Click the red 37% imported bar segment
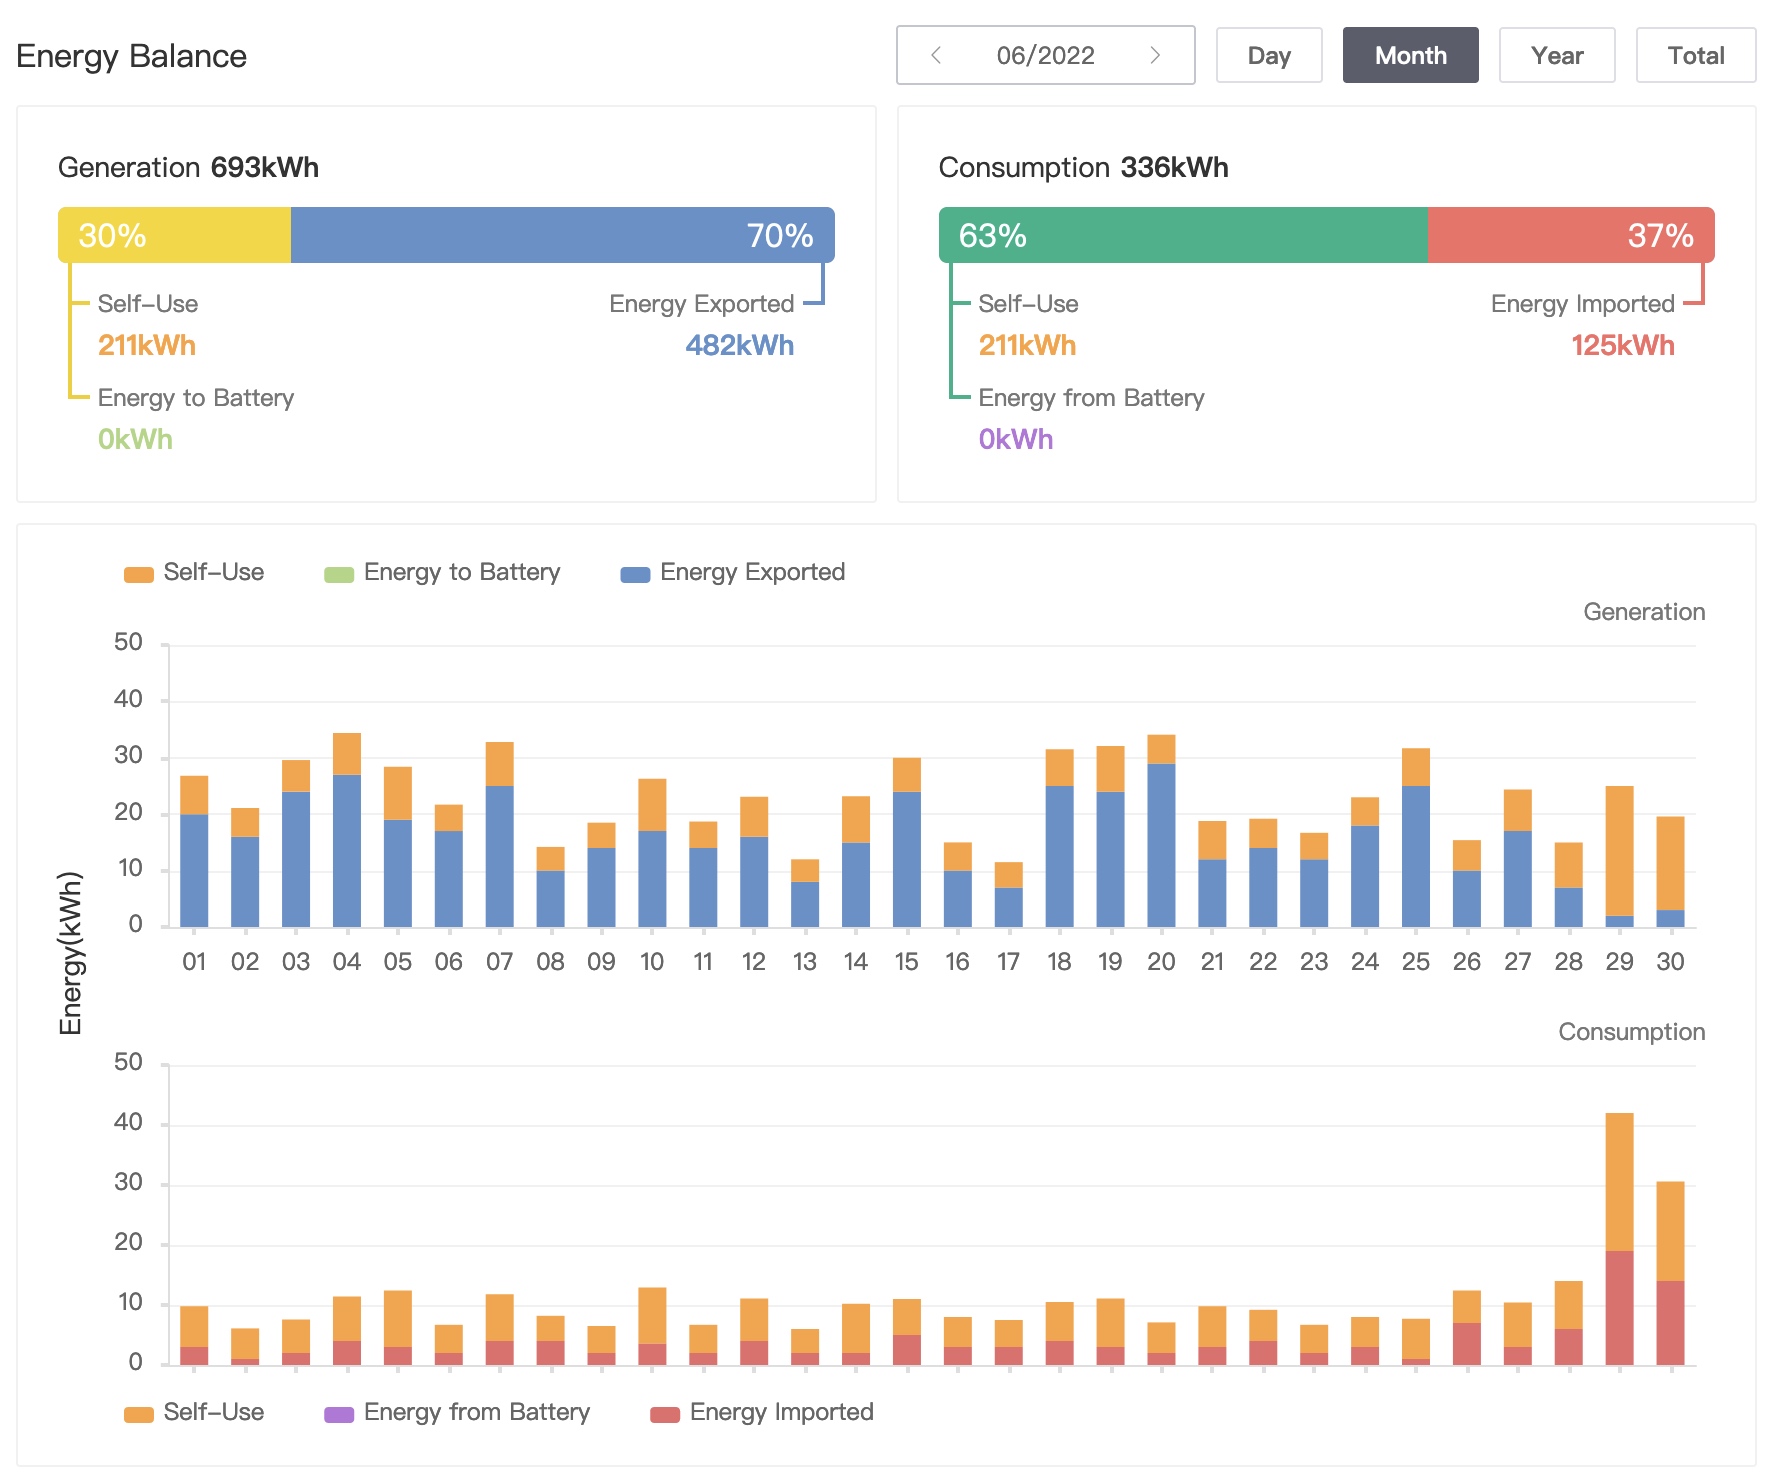This screenshot has width=1768, height=1479. (x=1570, y=235)
